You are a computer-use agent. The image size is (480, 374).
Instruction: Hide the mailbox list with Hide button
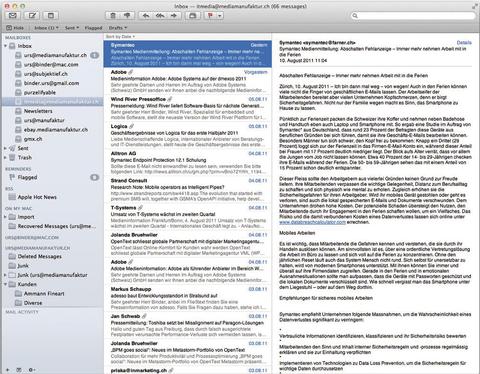[x=15, y=28]
